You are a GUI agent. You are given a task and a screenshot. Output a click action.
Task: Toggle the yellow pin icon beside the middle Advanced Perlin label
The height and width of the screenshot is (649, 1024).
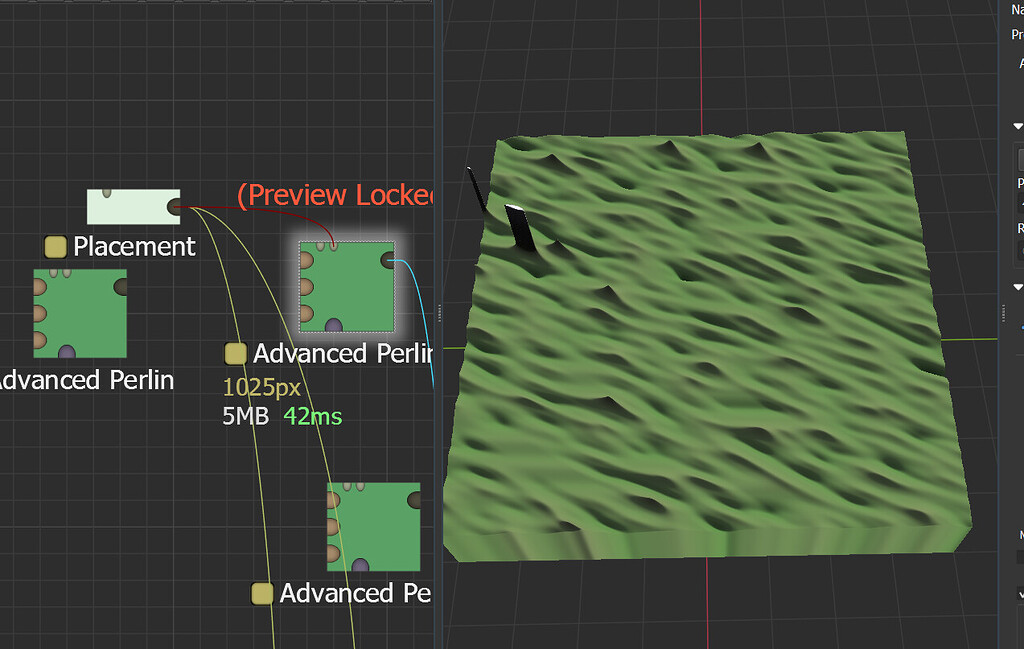[x=236, y=353]
